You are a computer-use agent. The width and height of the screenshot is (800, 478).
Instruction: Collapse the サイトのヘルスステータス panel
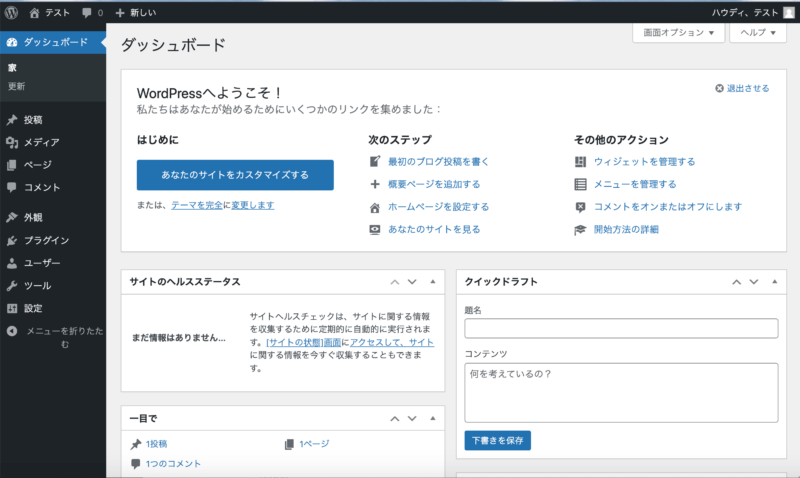click(433, 282)
